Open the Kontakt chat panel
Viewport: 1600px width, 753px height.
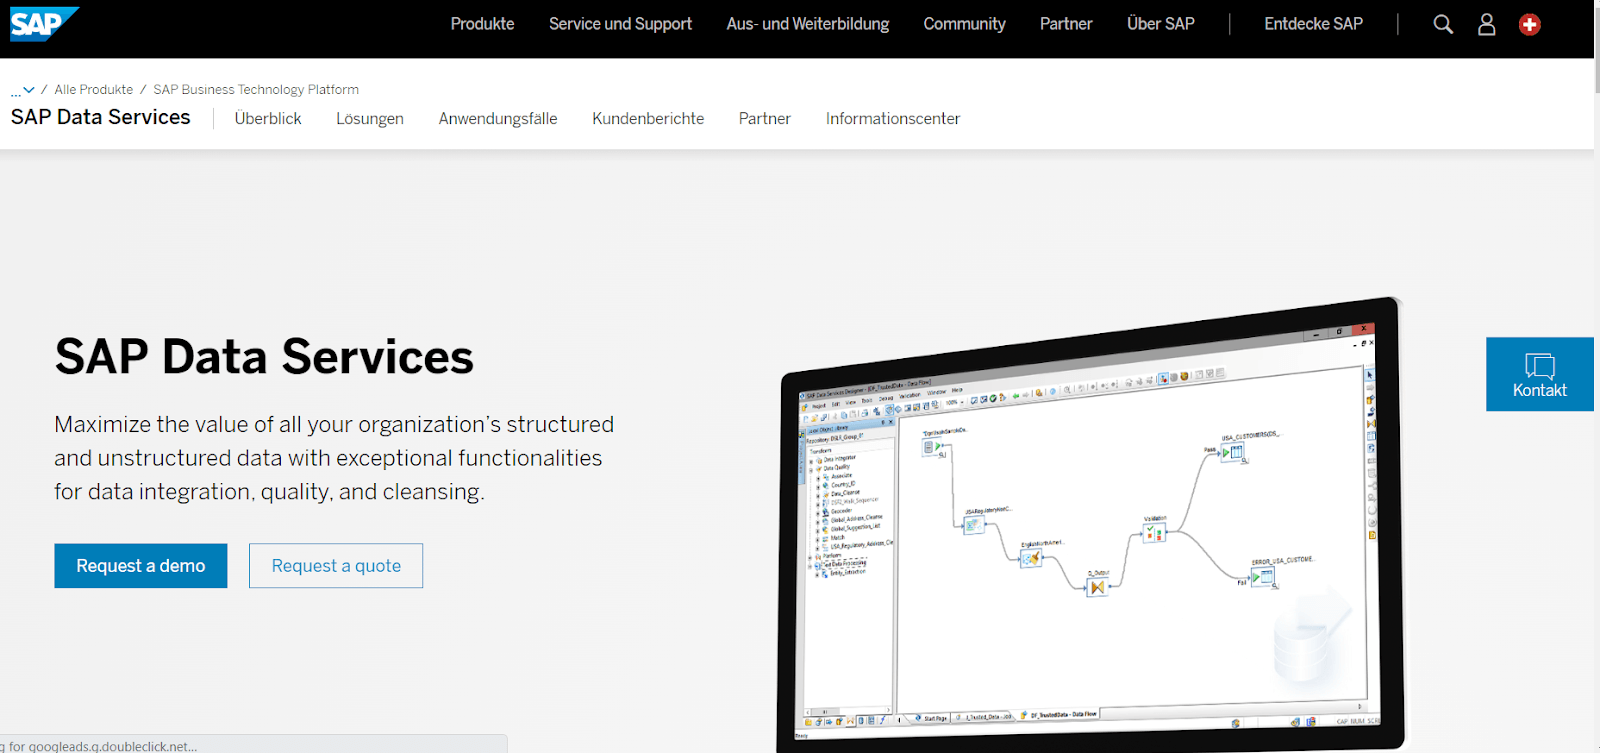[x=1539, y=374]
